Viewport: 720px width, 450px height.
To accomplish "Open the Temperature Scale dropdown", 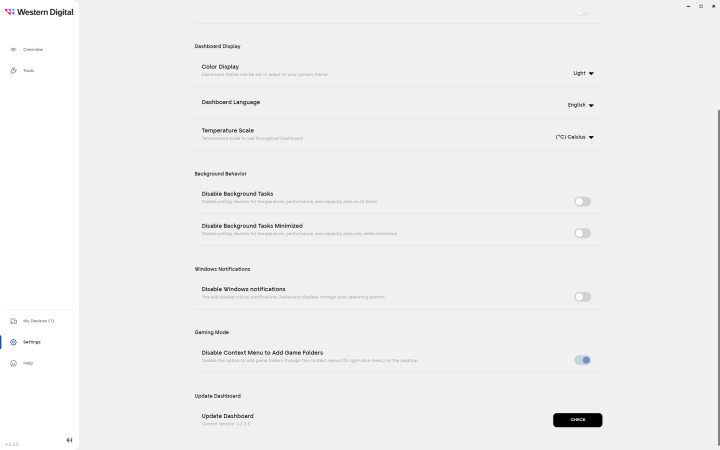I will click(x=575, y=137).
